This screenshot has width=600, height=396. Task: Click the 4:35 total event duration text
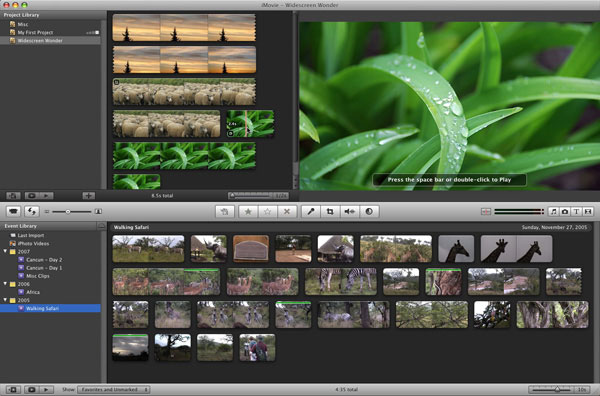click(346, 389)
